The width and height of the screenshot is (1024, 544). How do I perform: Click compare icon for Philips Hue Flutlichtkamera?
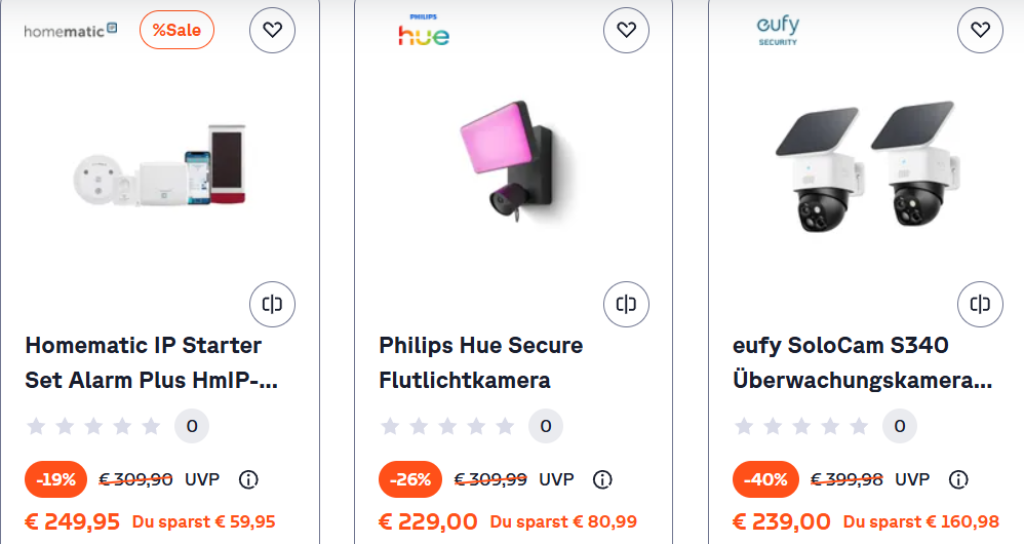click(626, 304)
